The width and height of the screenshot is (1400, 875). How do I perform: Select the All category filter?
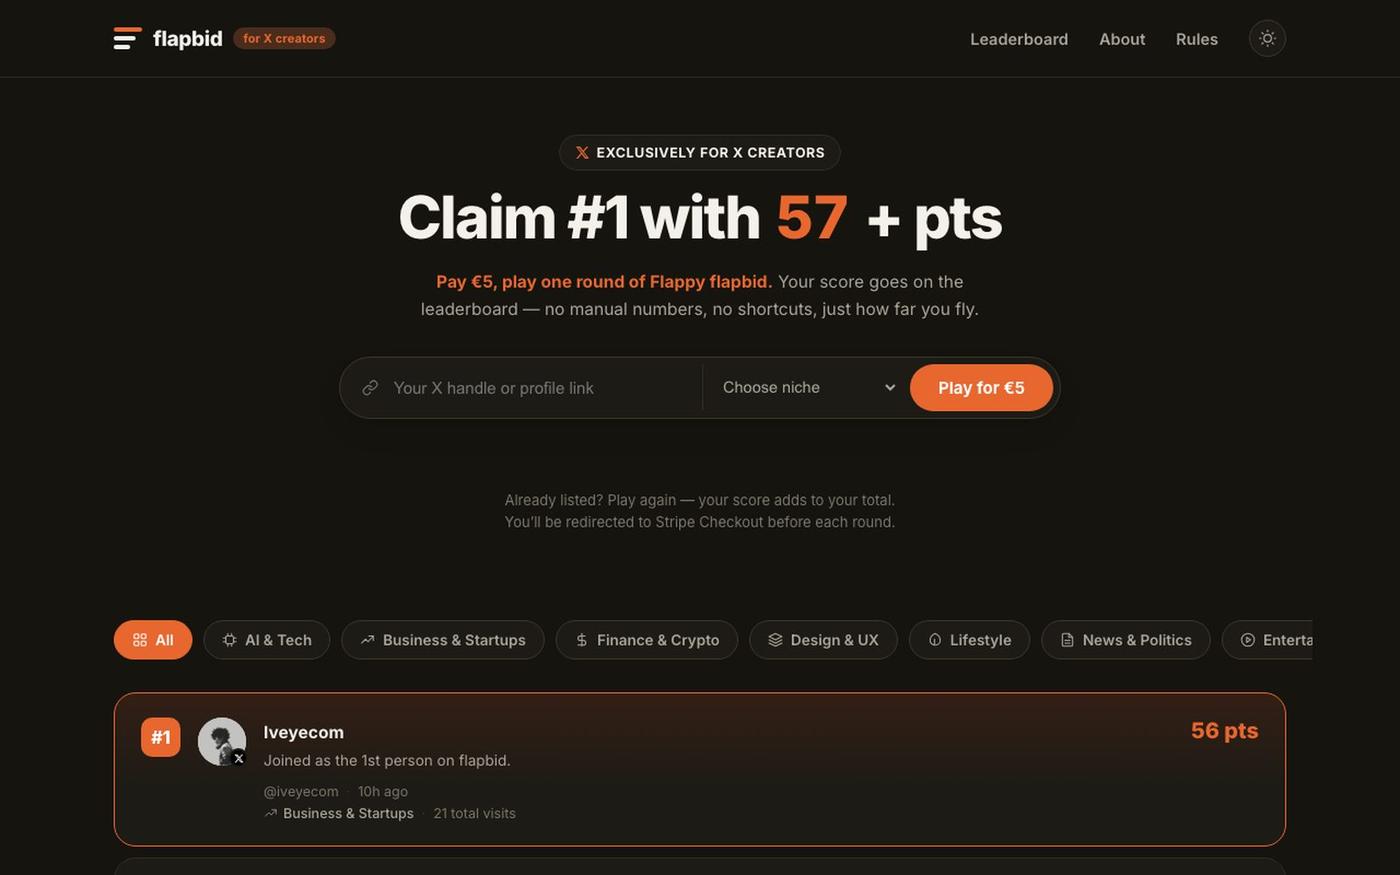click(x=153, y=640)
